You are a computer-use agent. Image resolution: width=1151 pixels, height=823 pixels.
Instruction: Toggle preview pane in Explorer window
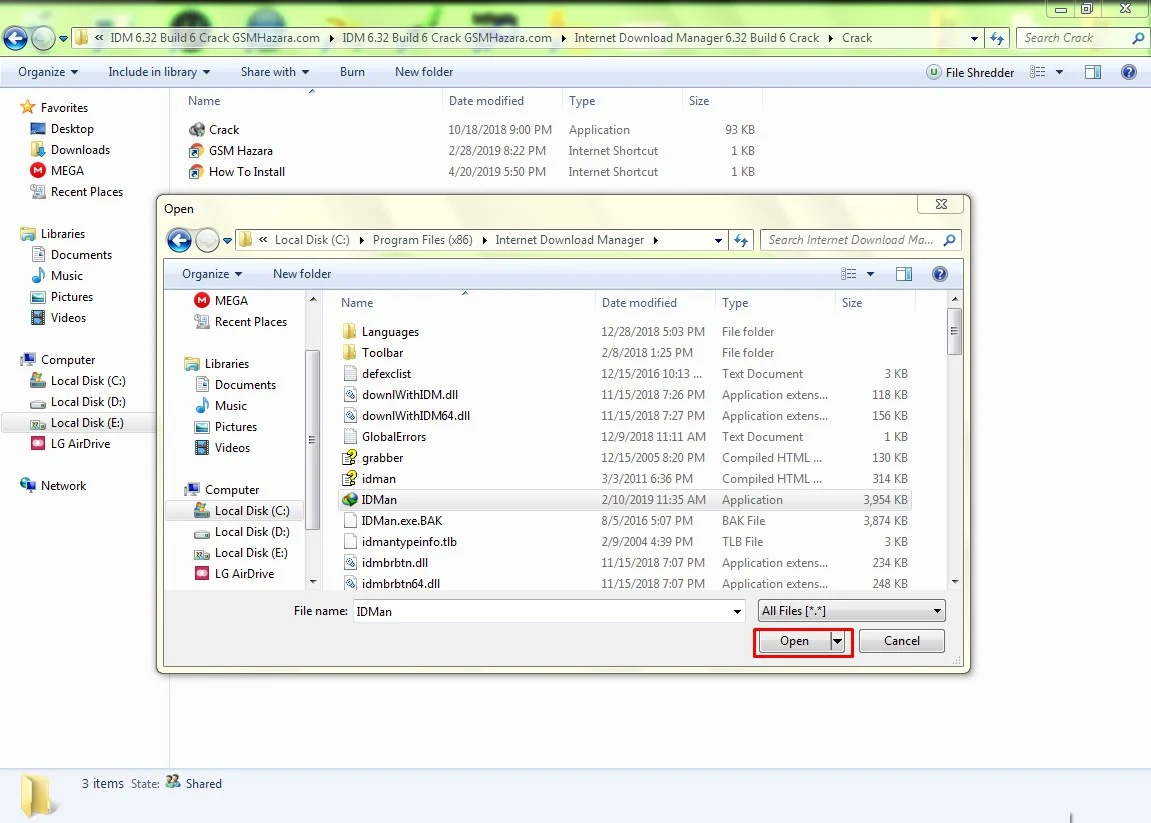(1093, 72)
